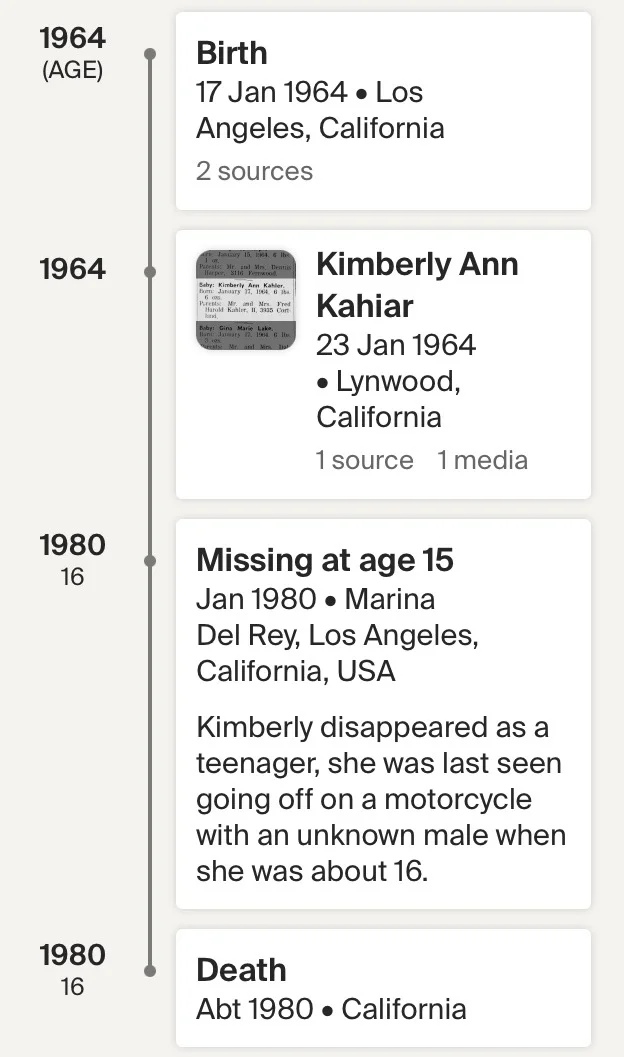
Task: Open the Kimberly Ann Kahiar record title
Action: [x=417, y=284]
